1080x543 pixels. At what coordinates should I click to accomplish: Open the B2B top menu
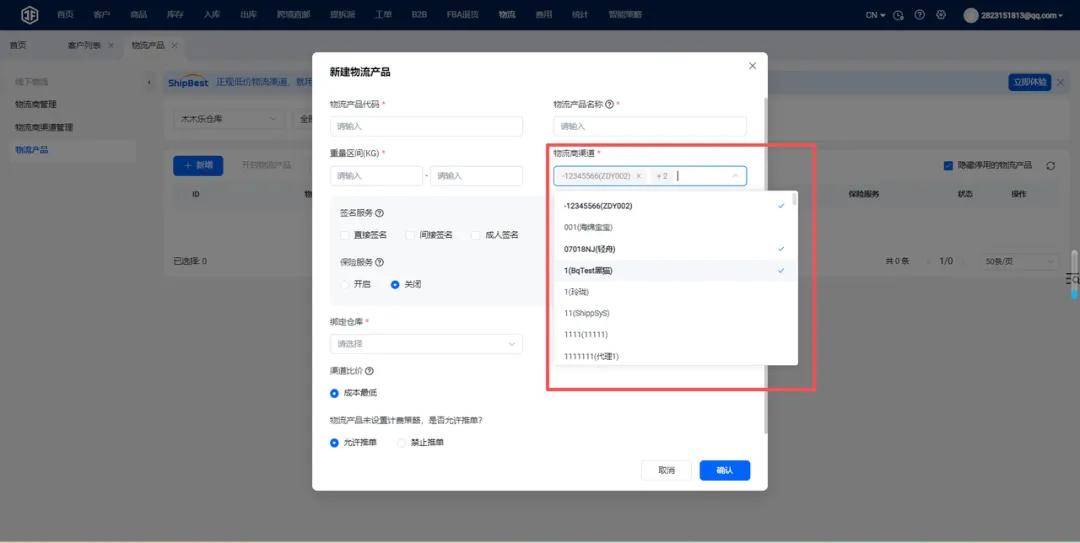pyautogui.click(x=419, y=14)
